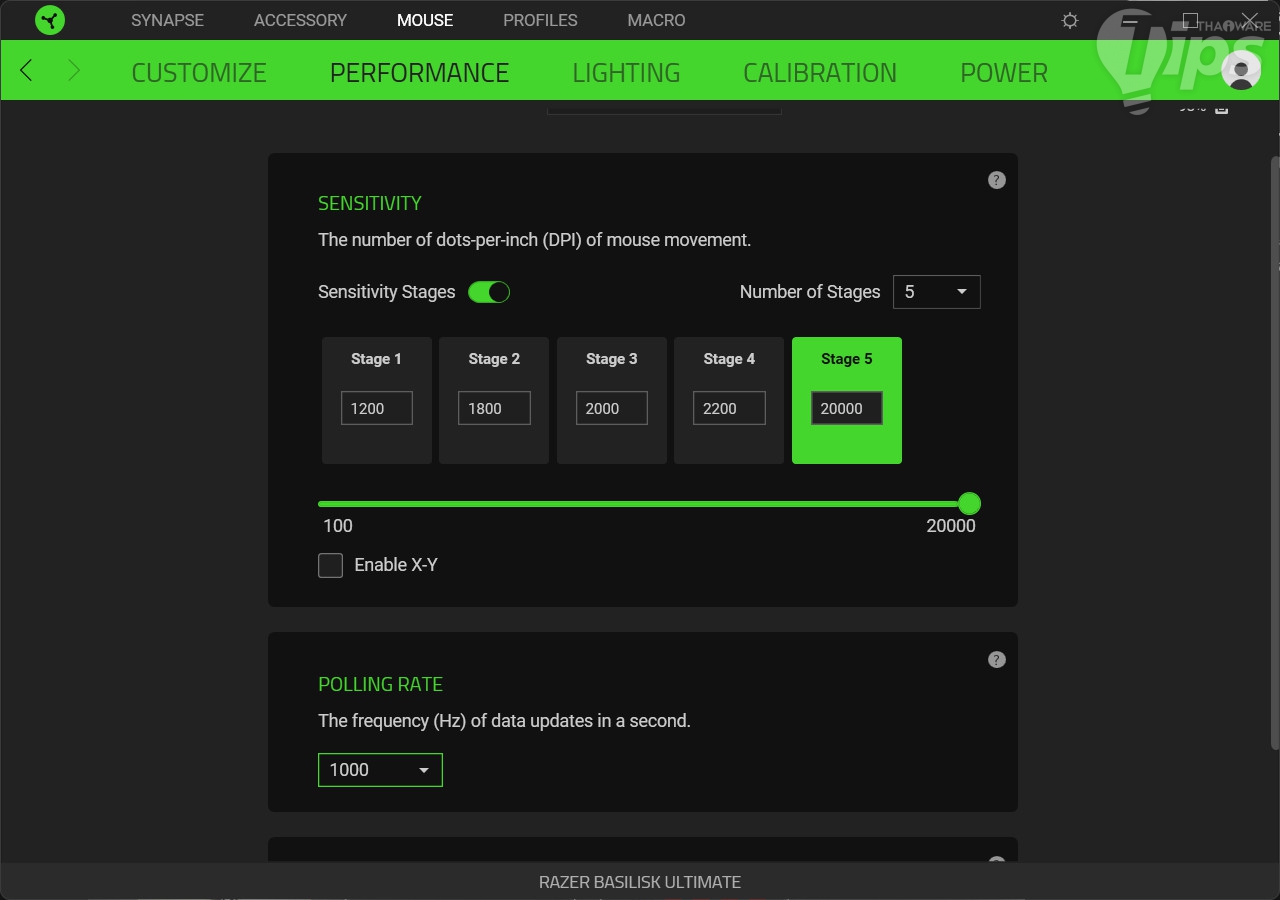Select the MOUSE tab
The image size is (1280, 900).
click(425, 20)
